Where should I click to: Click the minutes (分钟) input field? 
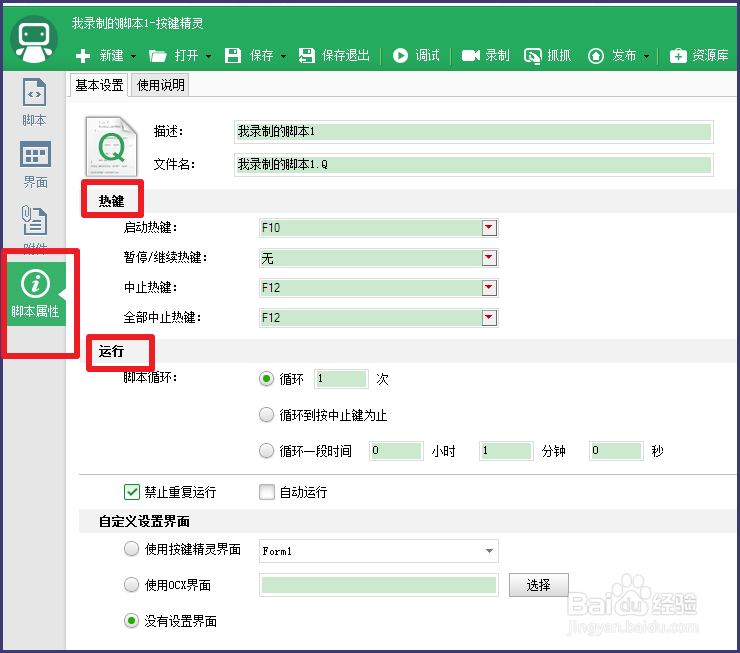(x=506, y=451)
